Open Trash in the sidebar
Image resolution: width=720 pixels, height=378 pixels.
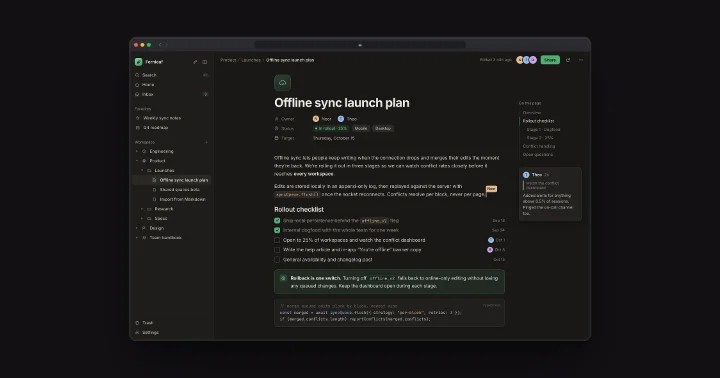[172, 323]
